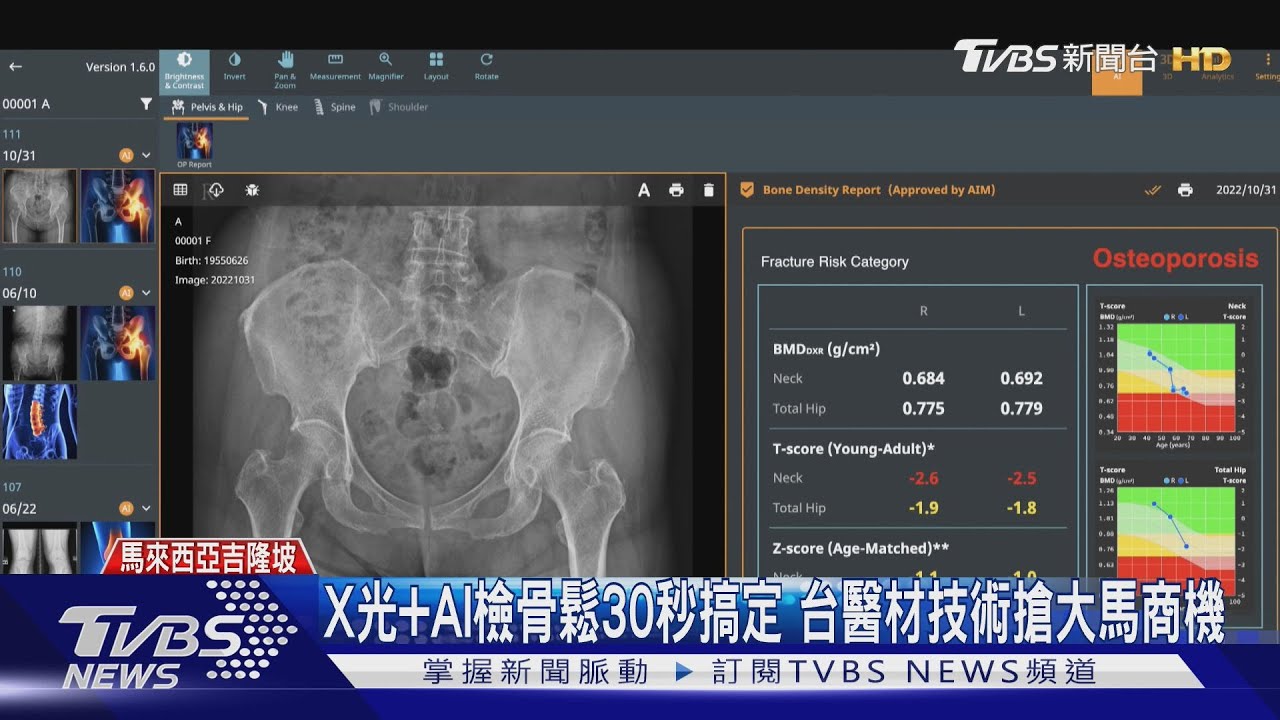Click the right total hip BMD 0.775

pos(923,408)
